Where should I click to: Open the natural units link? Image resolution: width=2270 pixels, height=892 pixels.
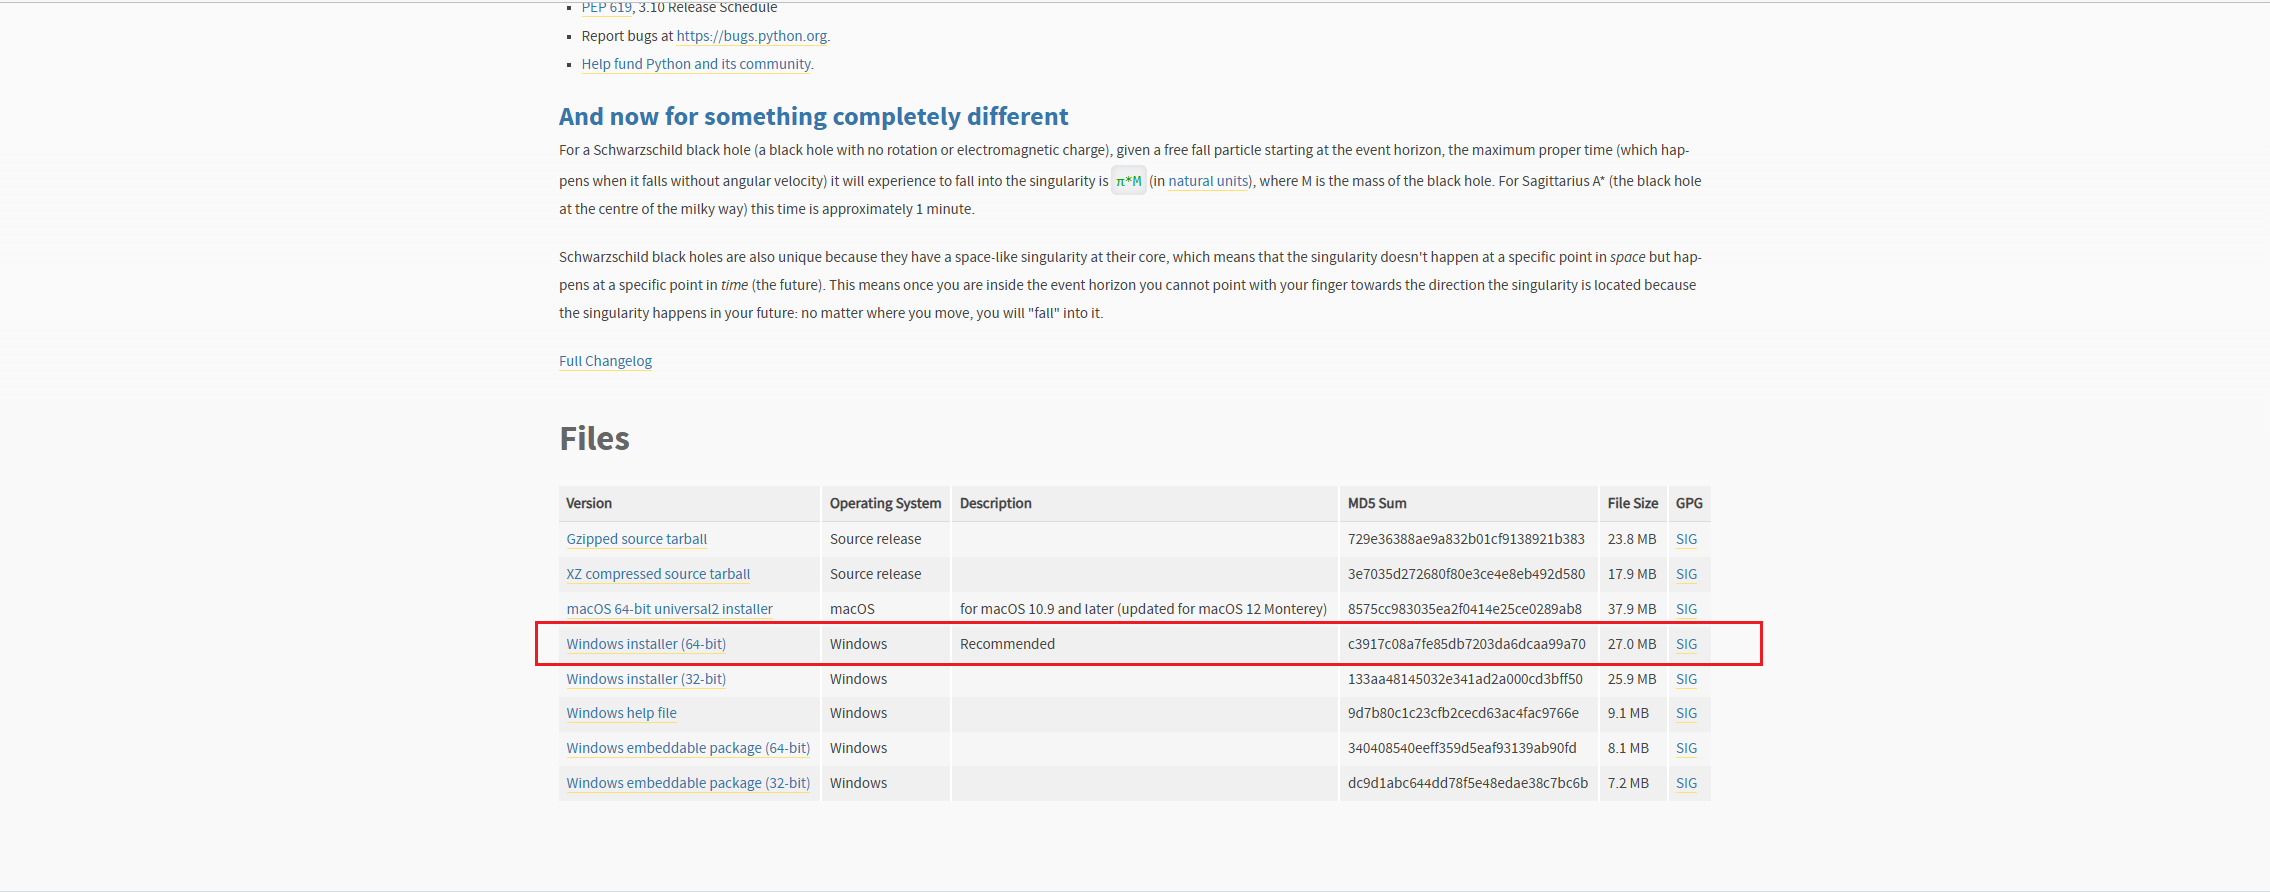coord(1208,181)
